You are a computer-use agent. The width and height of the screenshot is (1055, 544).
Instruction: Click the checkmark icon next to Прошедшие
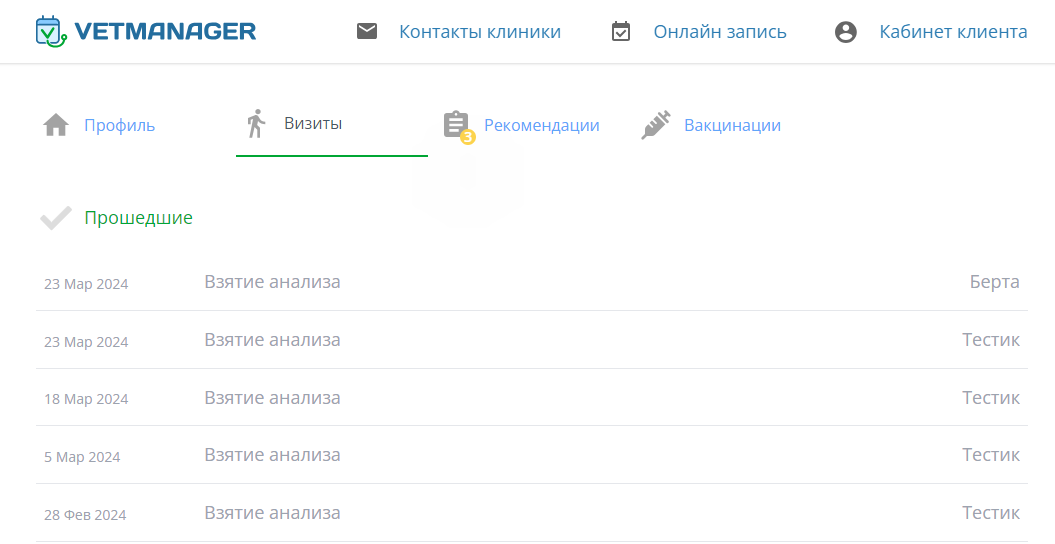click(56, 217)
